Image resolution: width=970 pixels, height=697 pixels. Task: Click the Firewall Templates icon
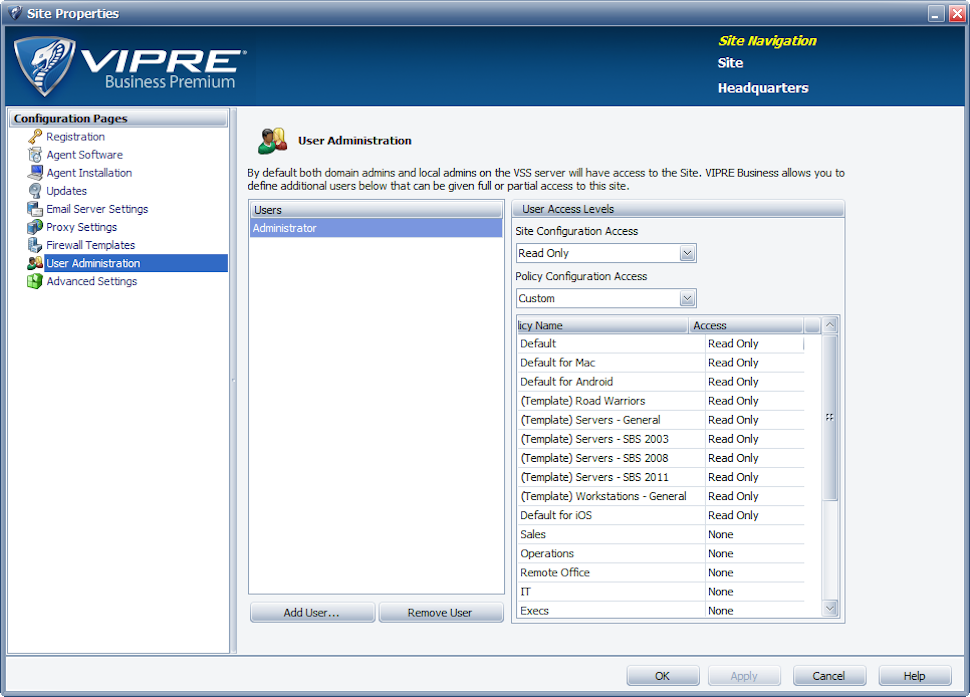pos(35,245)
